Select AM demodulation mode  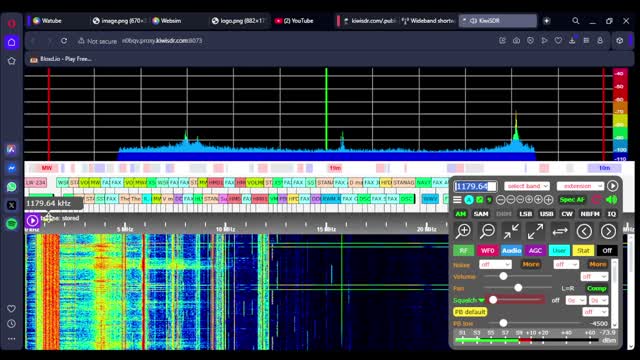[460, 214]
